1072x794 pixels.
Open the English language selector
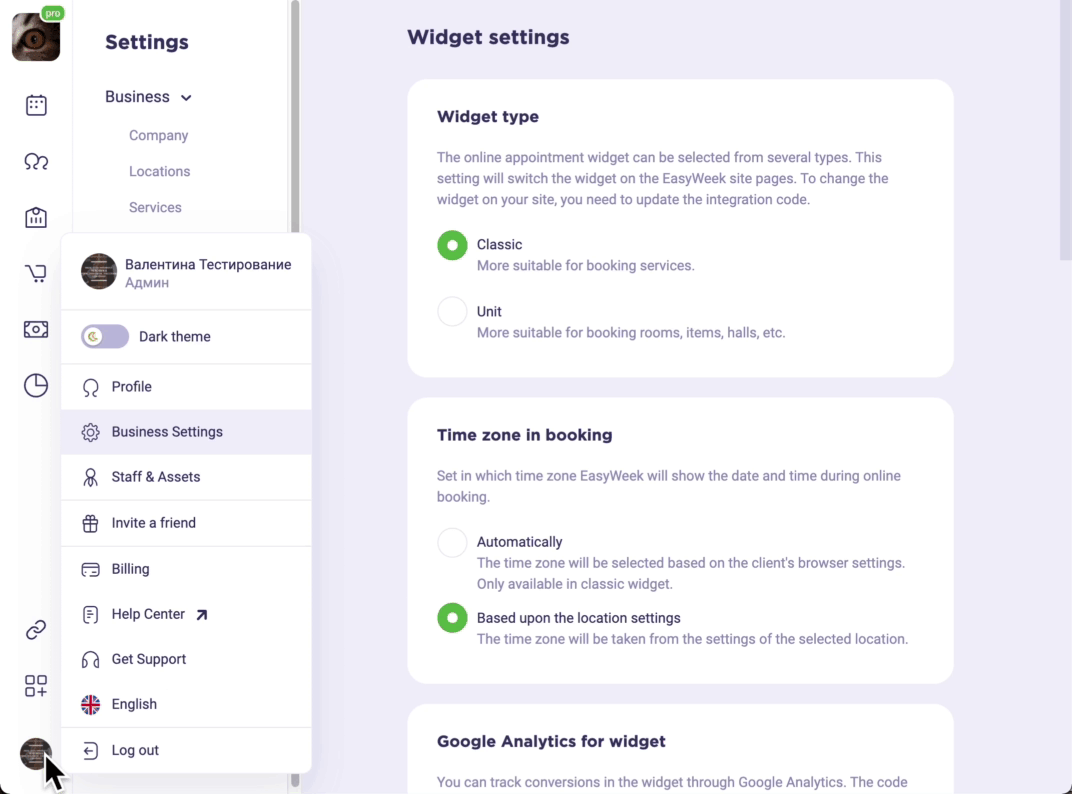134,704
